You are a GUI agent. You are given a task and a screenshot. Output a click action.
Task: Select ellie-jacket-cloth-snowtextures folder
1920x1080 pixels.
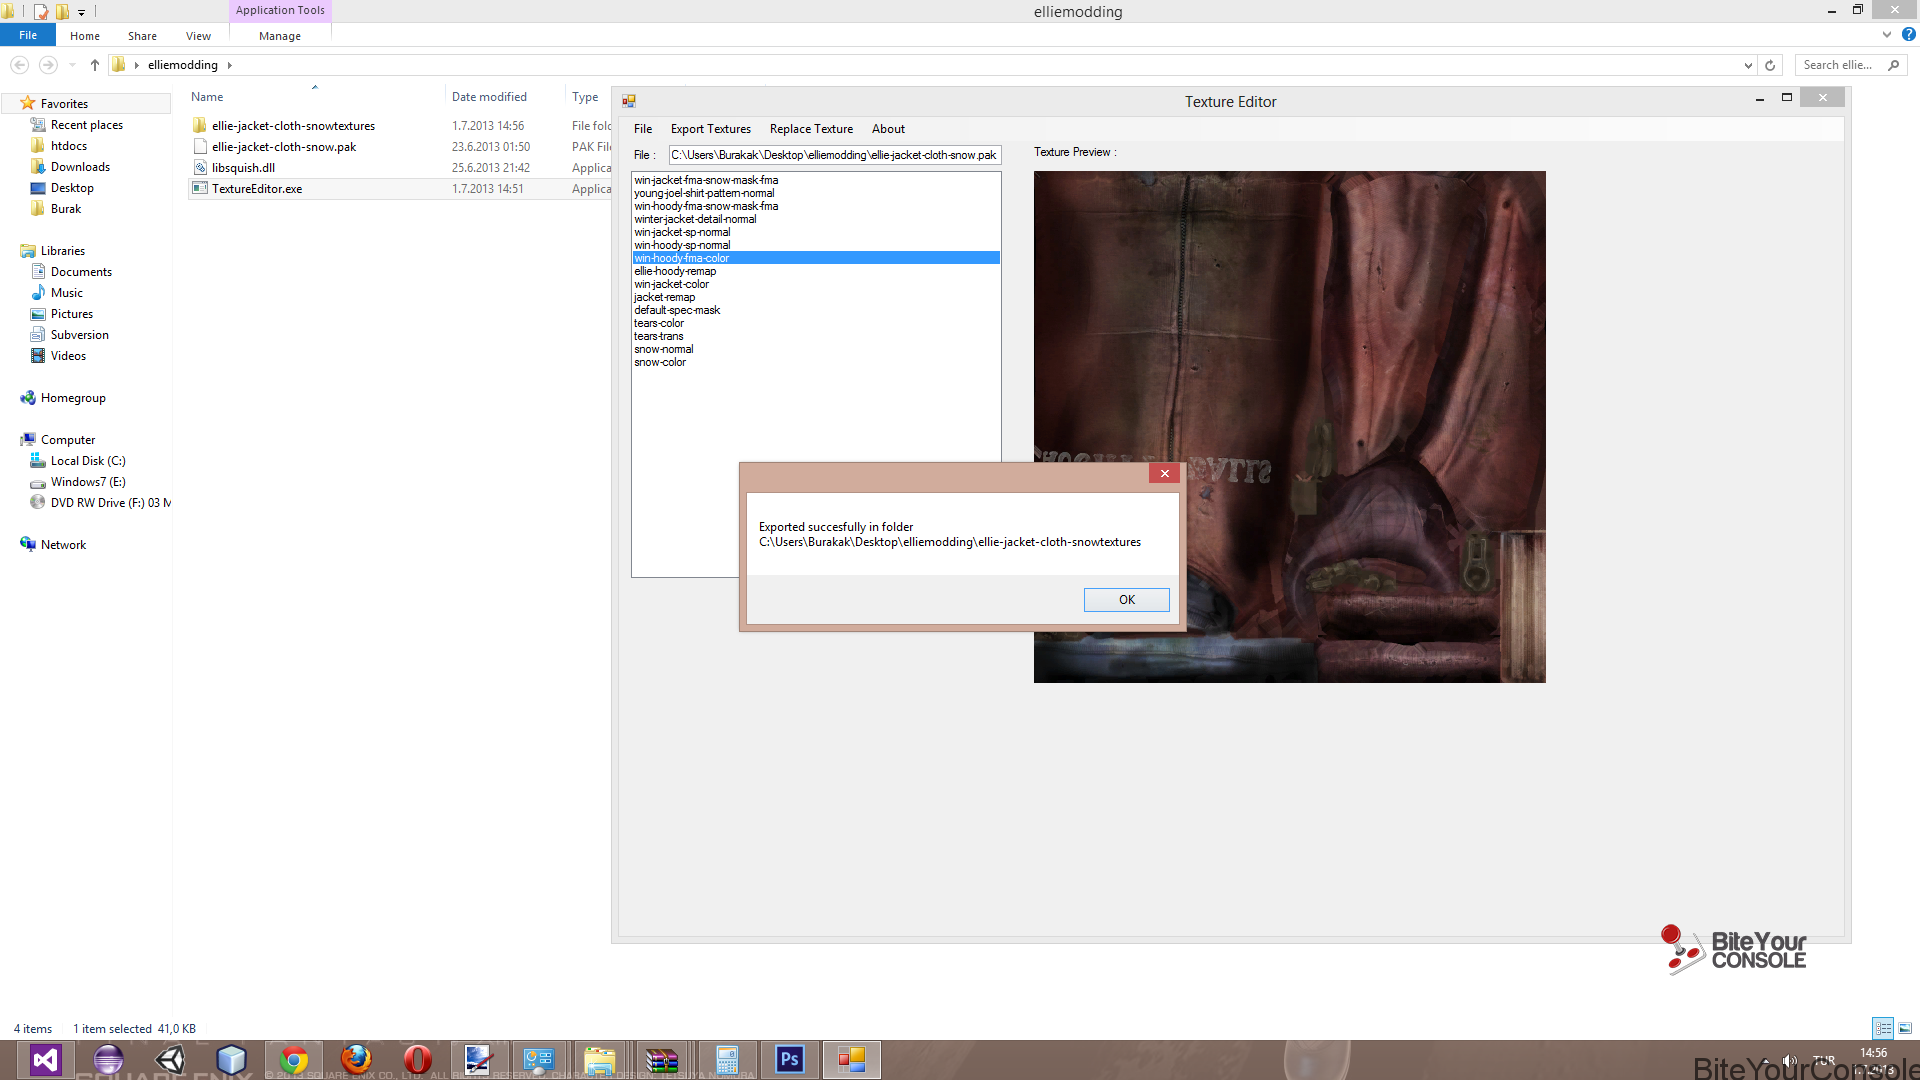pyautogui.click(x=293, y=126)
